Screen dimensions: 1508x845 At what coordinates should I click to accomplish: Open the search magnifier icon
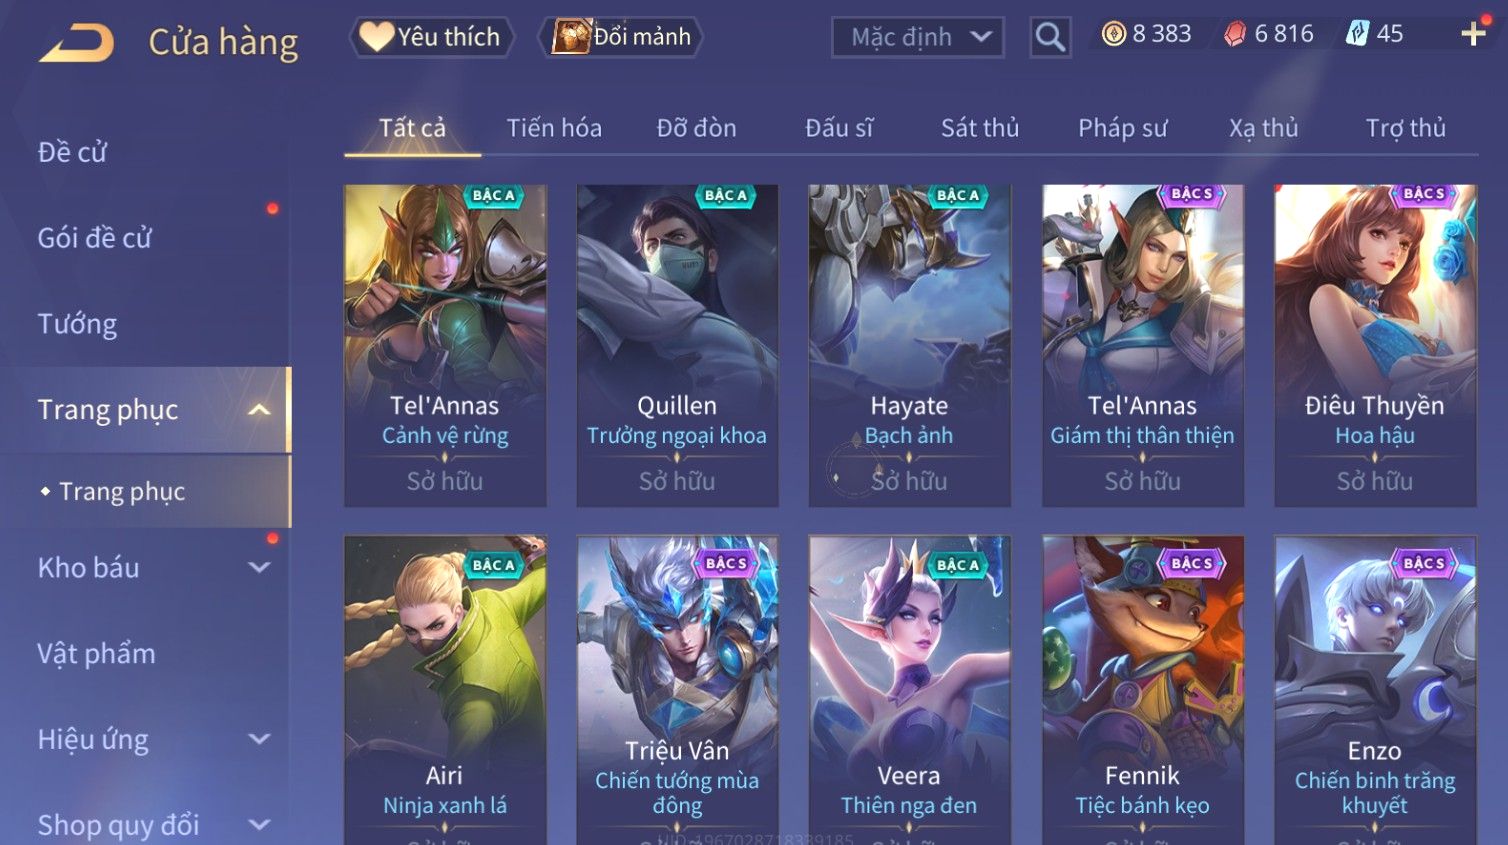pyautogui.click(x=1050, y=37)
